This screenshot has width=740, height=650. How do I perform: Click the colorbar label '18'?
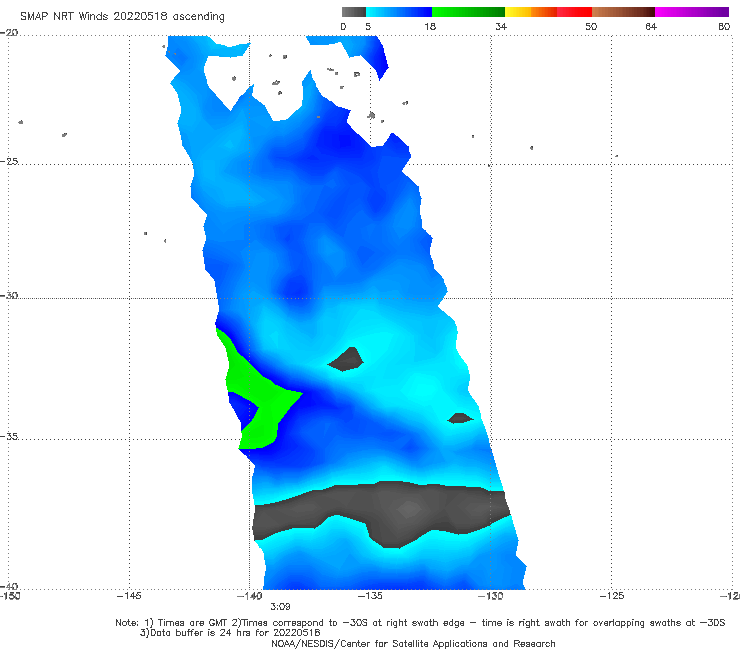(430, 26)
